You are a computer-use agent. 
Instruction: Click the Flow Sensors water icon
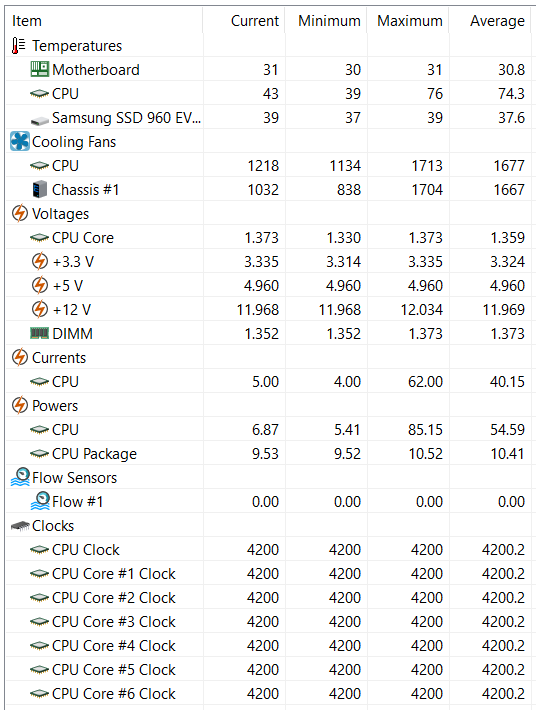coord(20,477)
